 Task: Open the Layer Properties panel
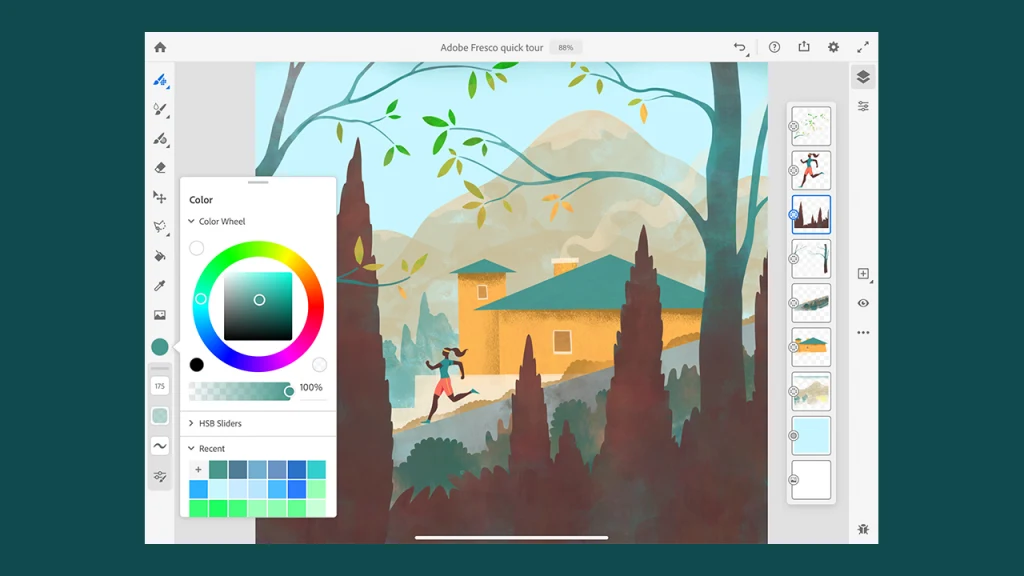864,105
